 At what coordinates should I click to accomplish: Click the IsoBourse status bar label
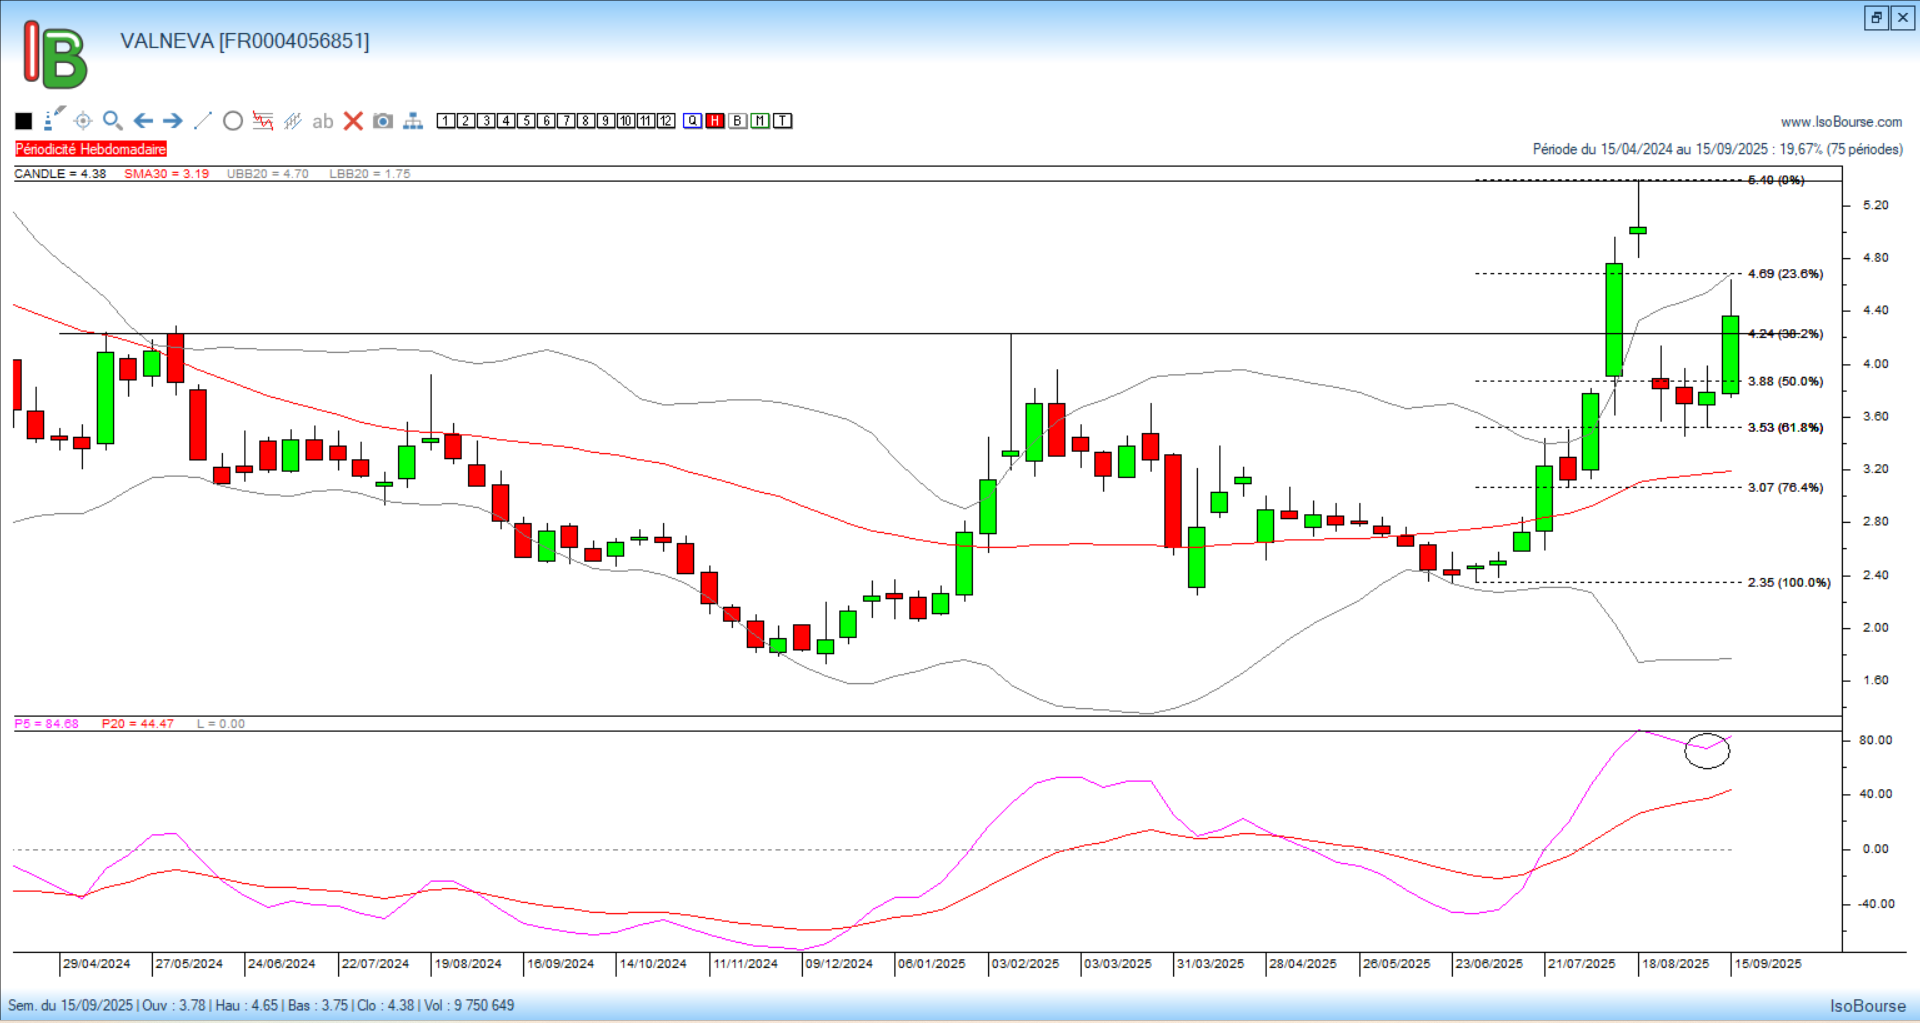(1868, 1006)
